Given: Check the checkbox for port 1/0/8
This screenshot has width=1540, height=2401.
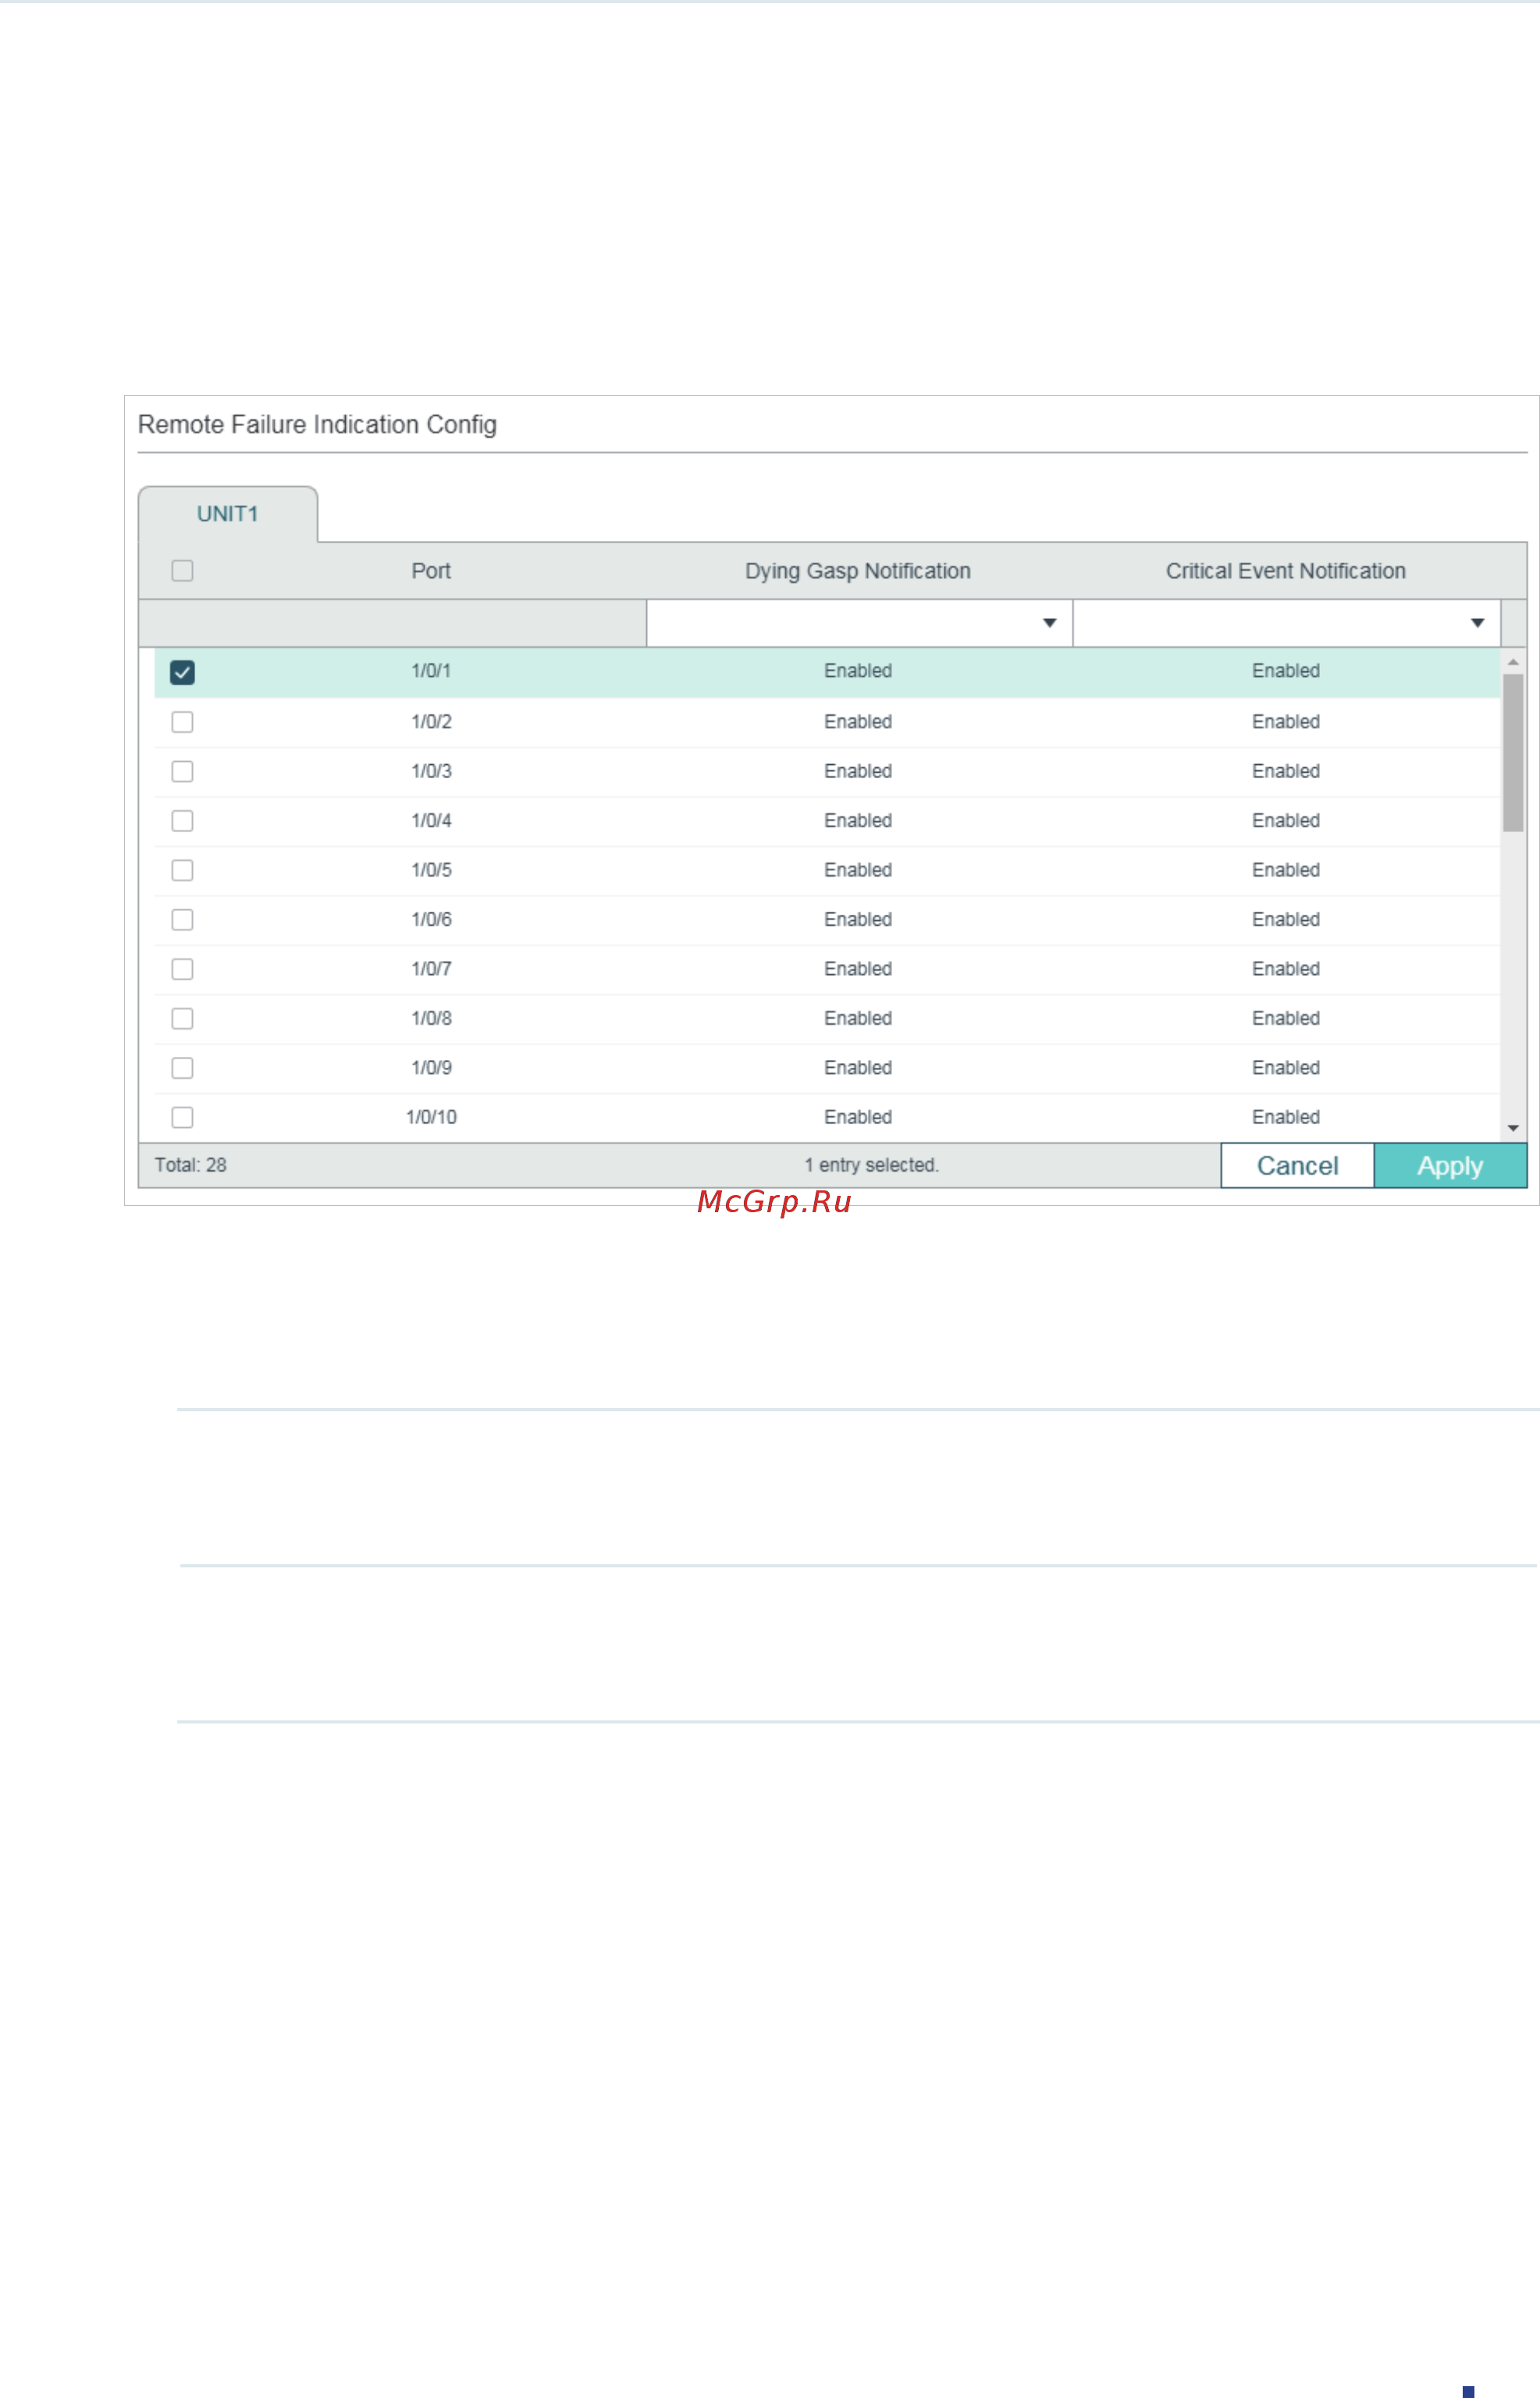Looking at the screenshot, I should click(x=182, y=1019).
